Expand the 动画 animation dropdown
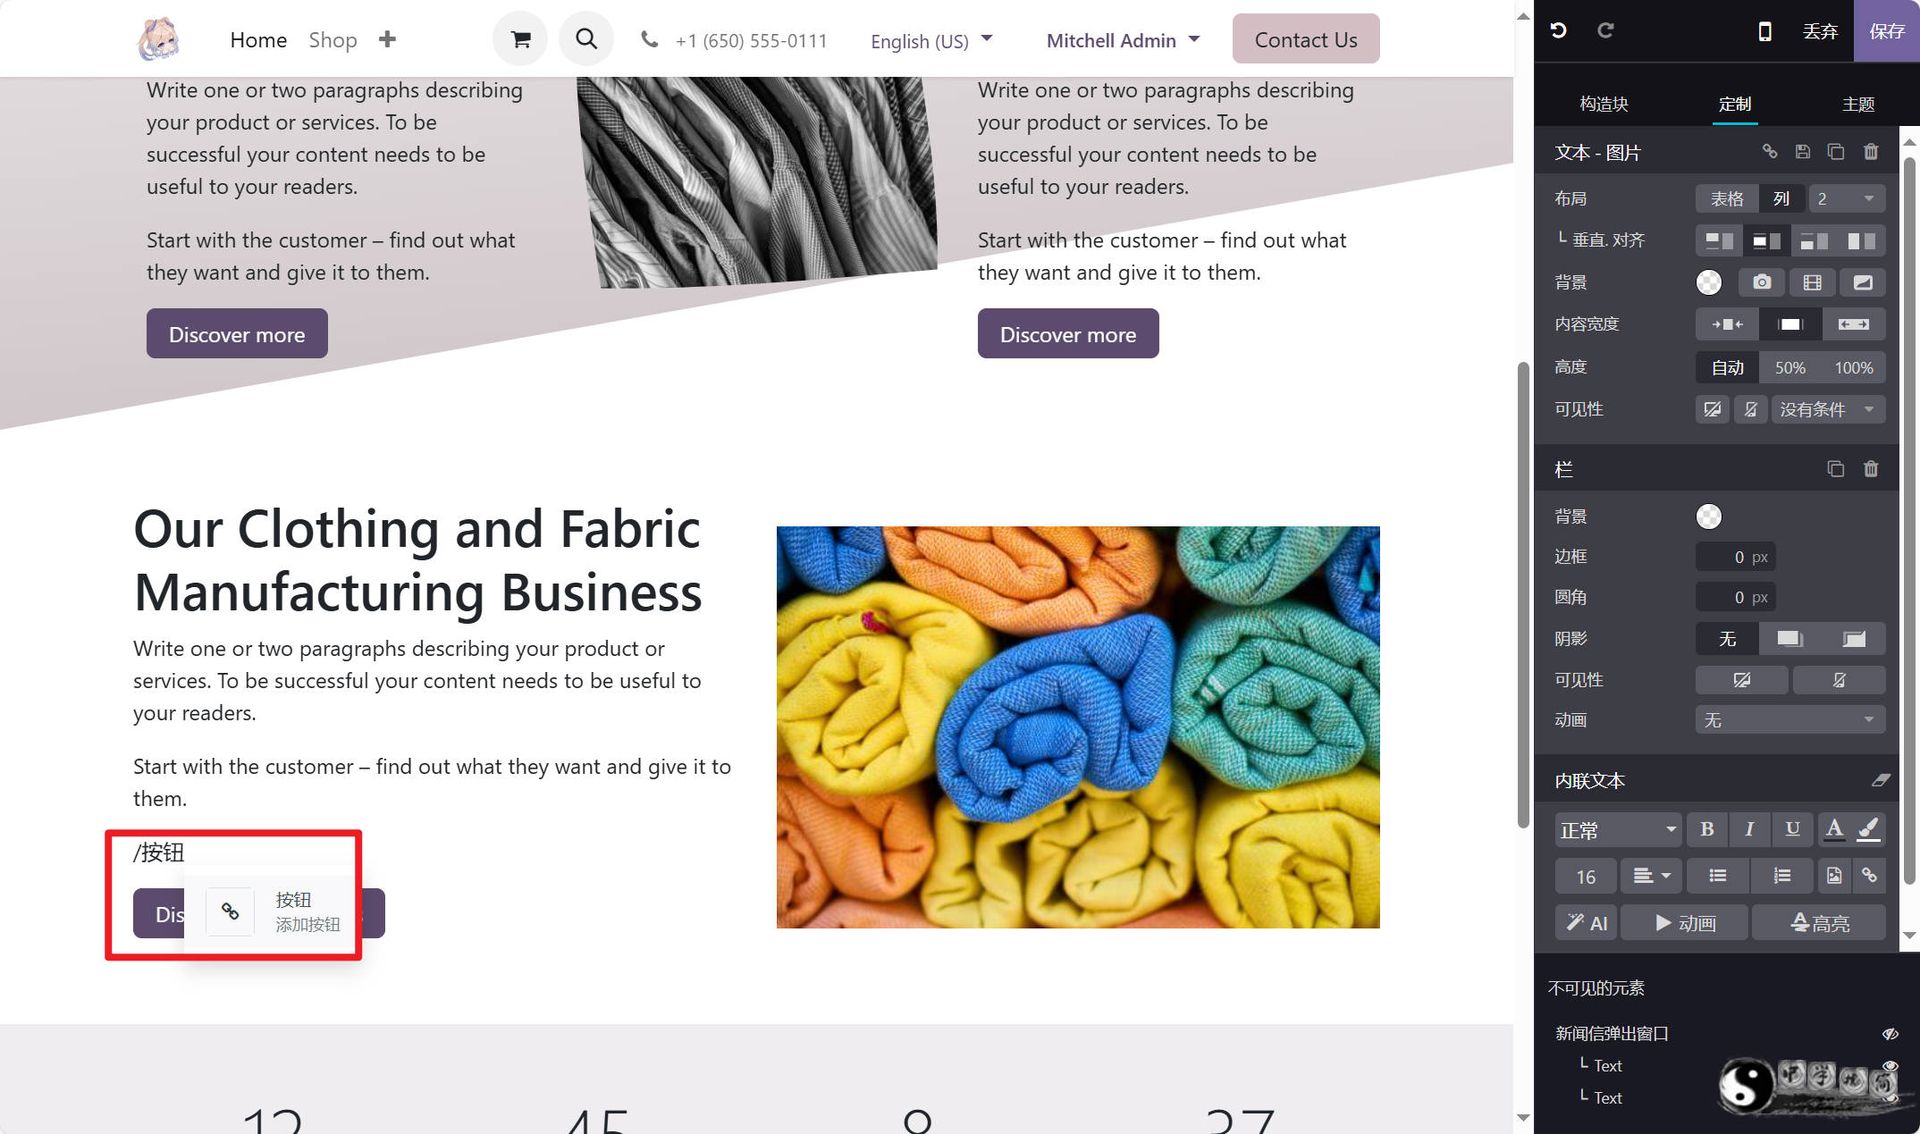1920x1134 pixels. [x=1790, y=720]
